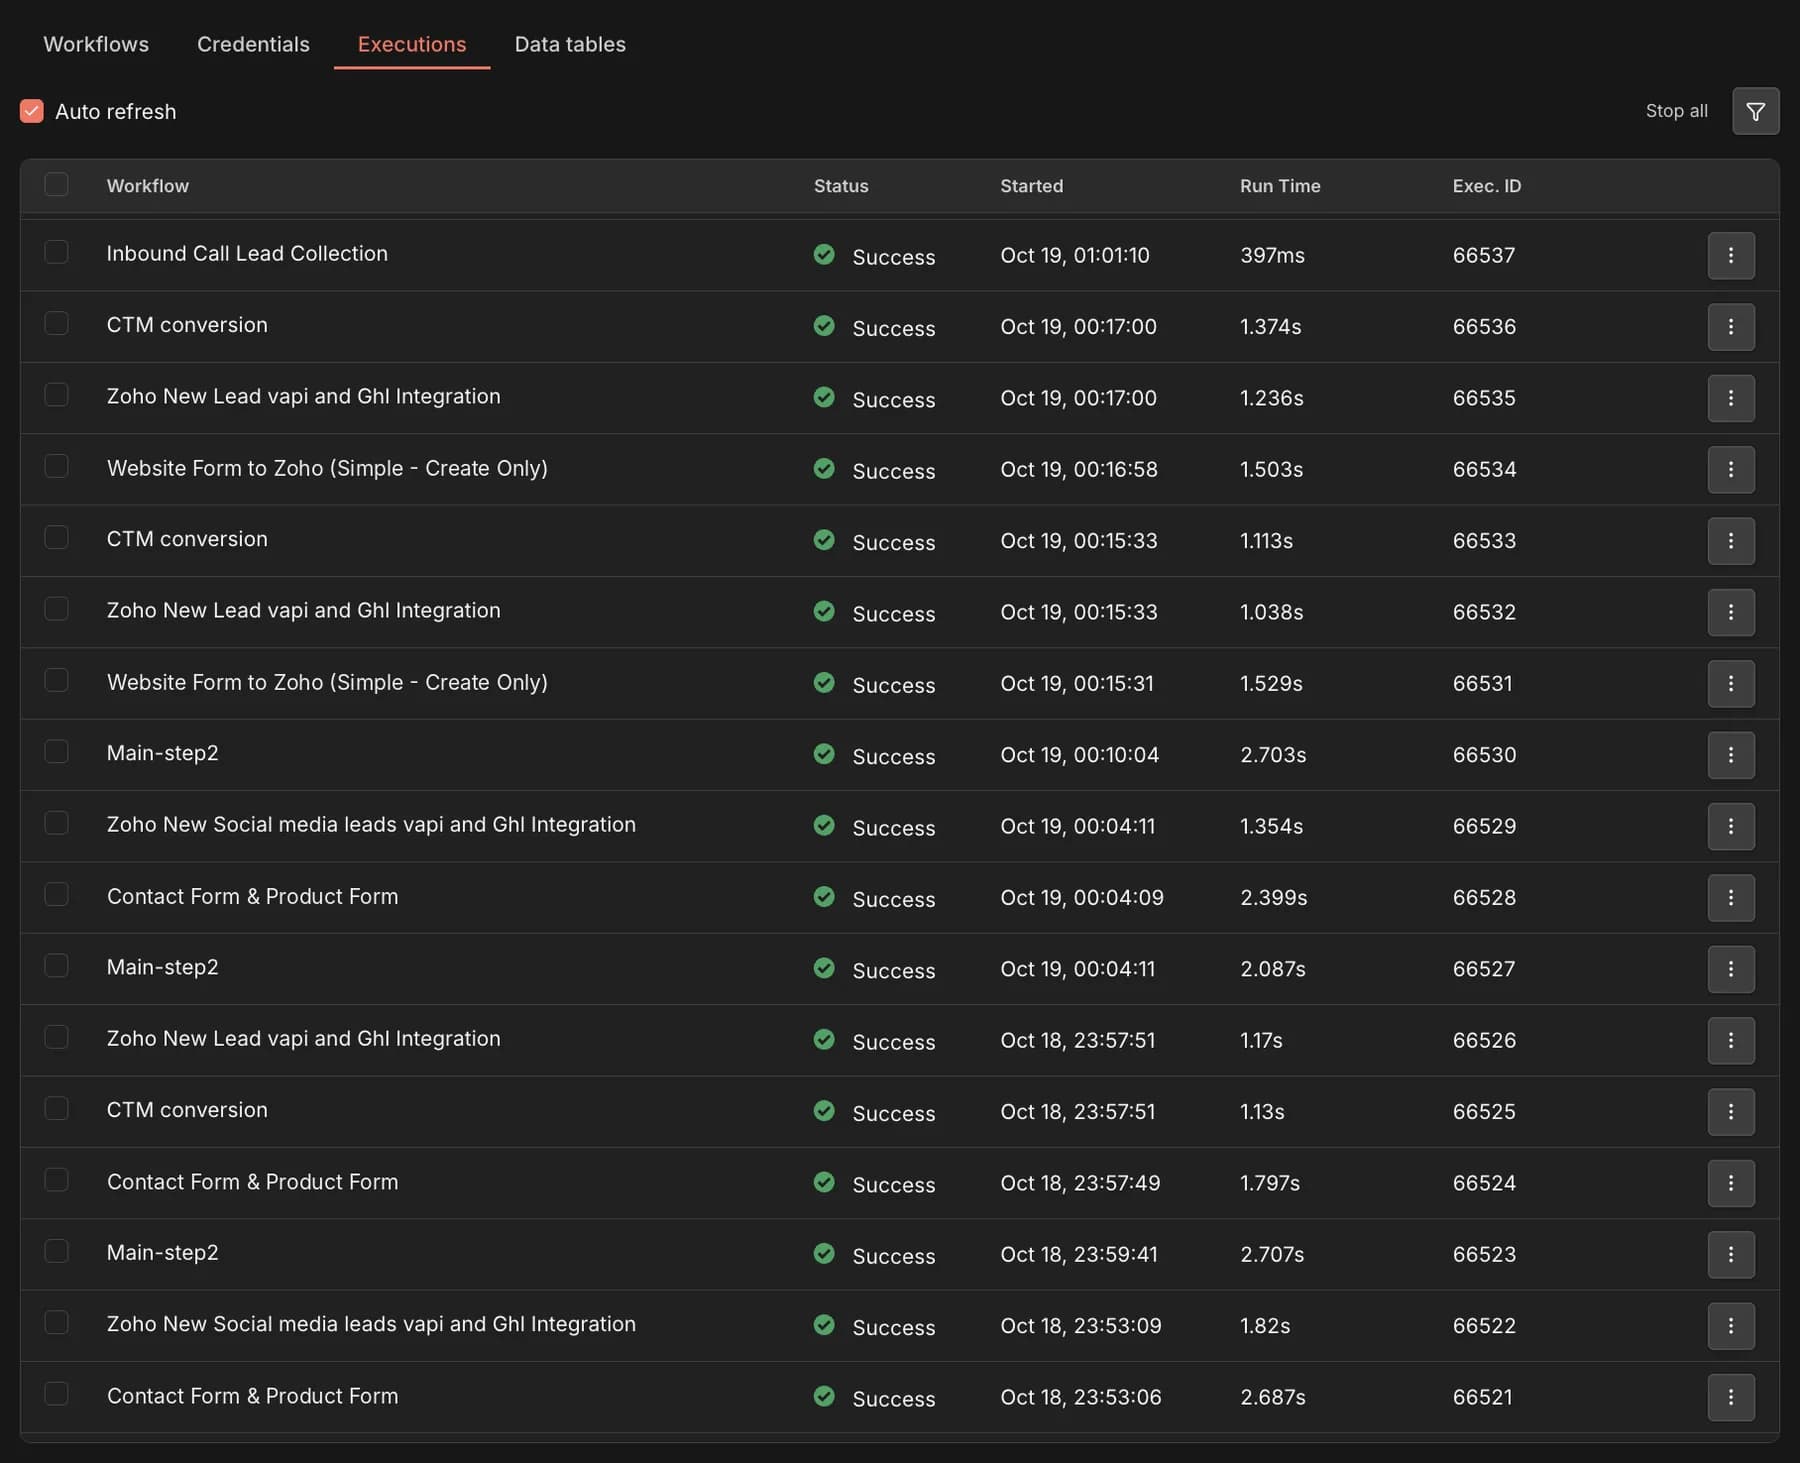
Task: Click the Started column header
Action: click(x=1032, y=186)
